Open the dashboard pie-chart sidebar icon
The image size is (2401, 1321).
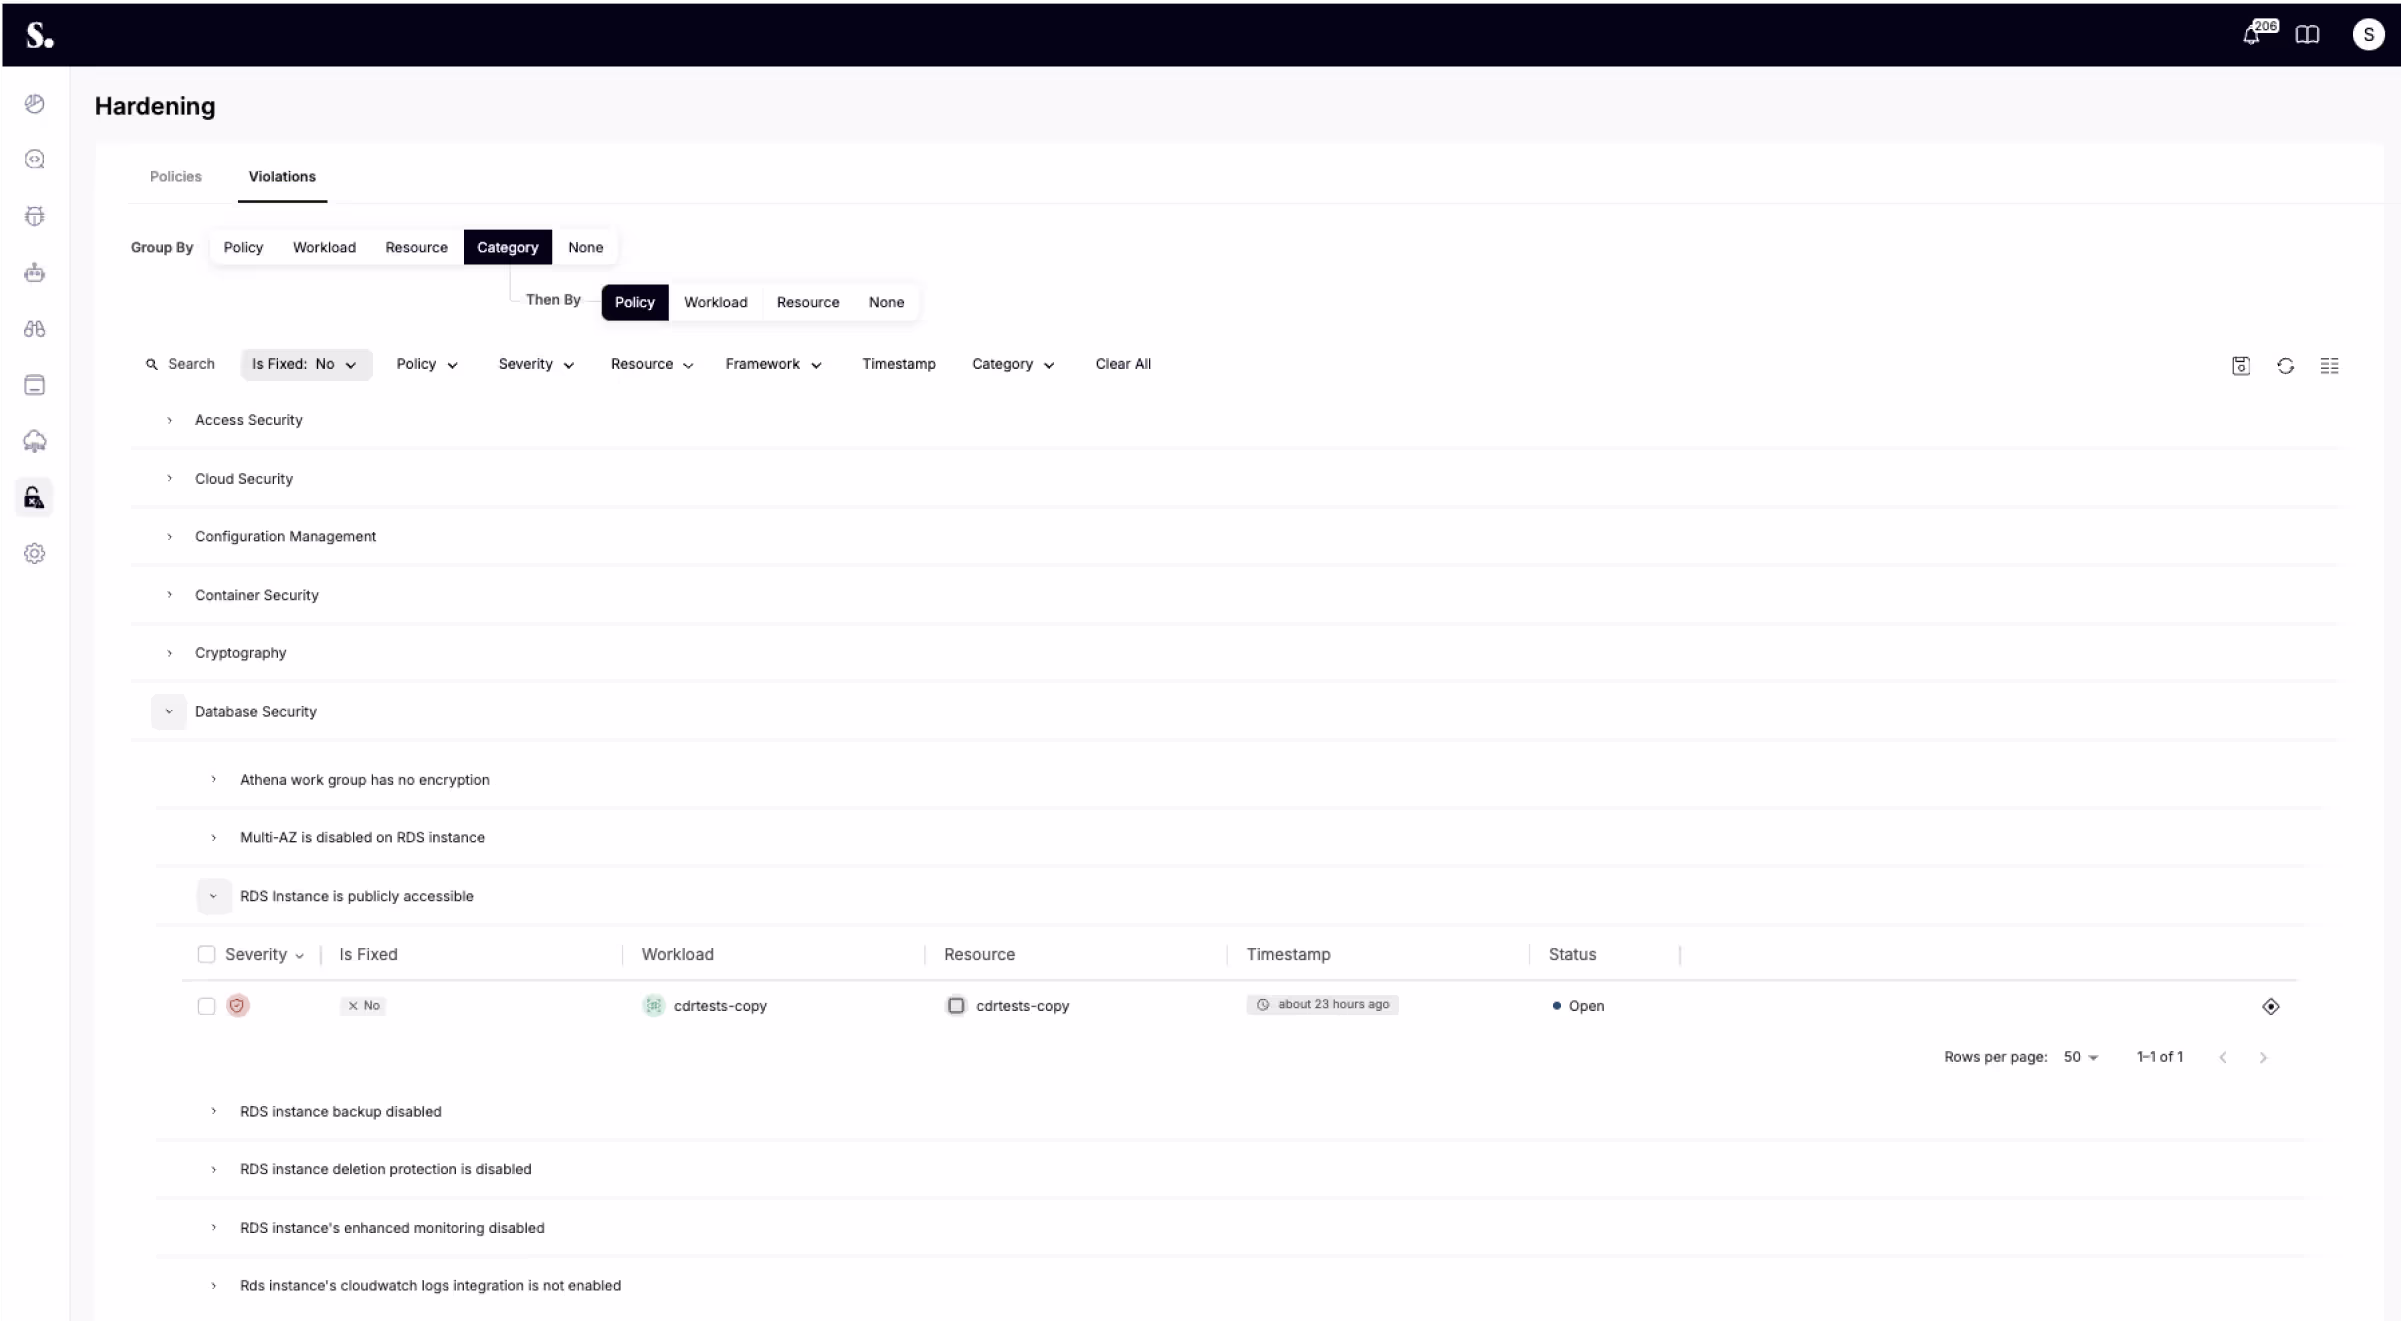point(35,103)
